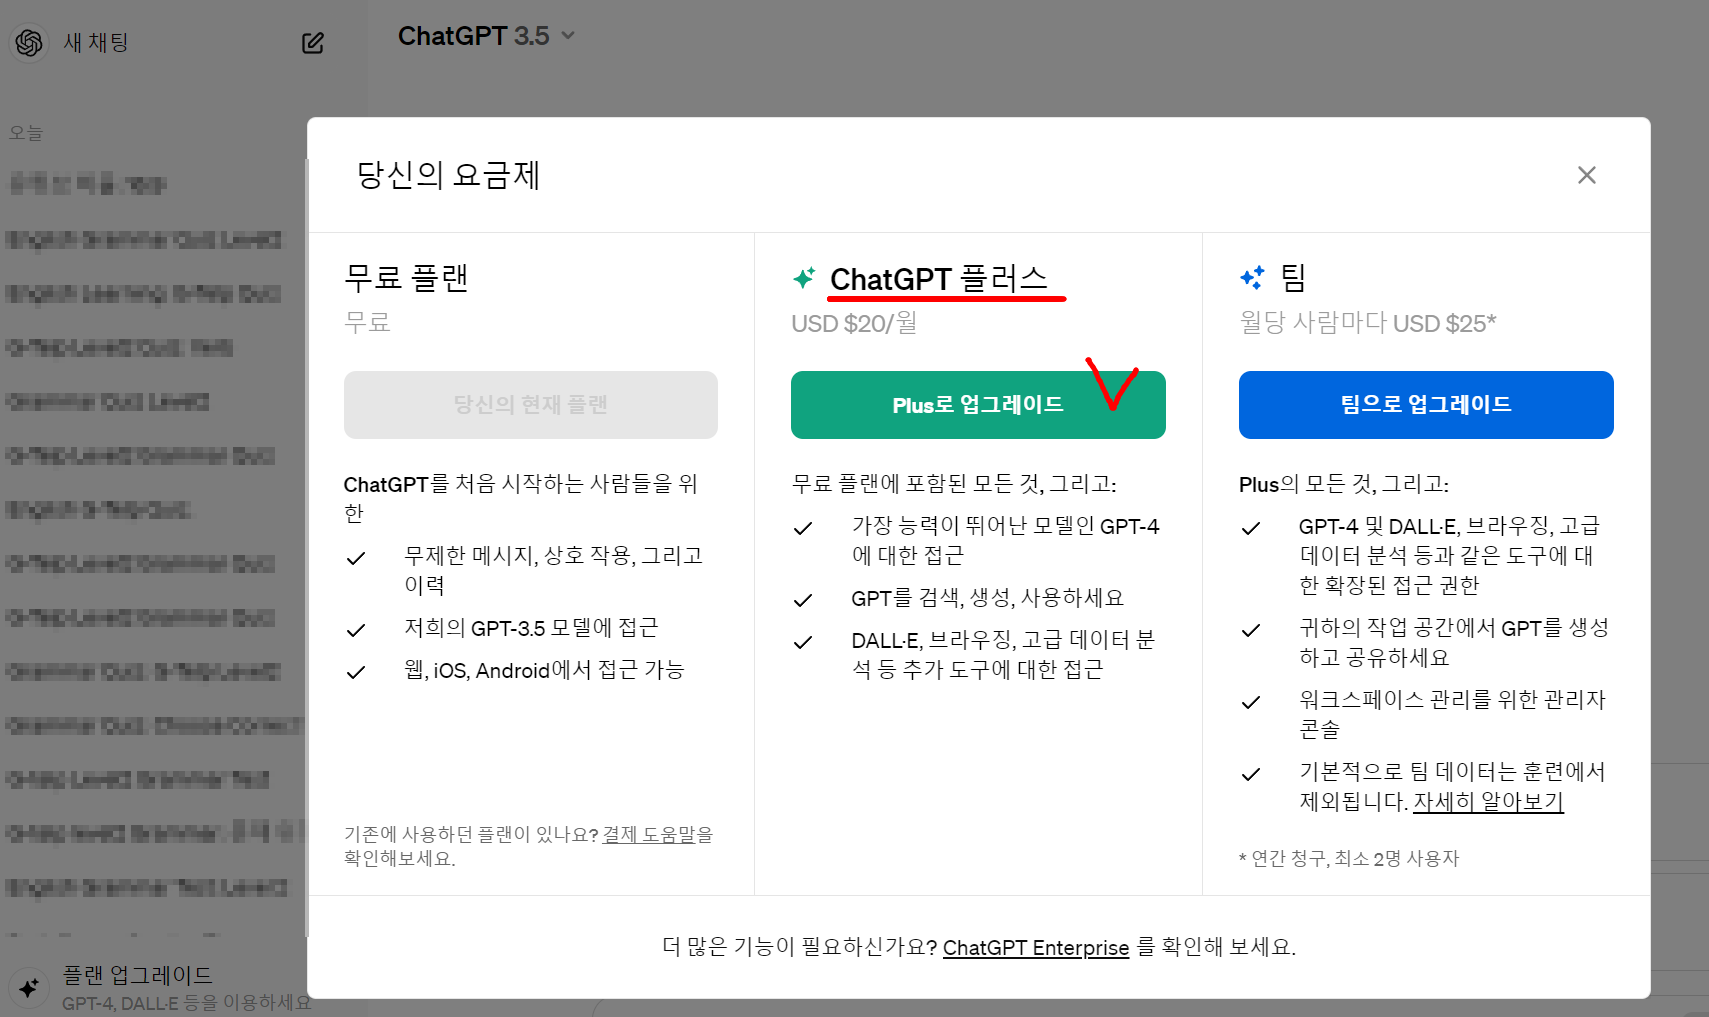Click the 저희의 GPT-3.5 모델에 접근 feature text
The height and width of the screenshot is (1017, 1709).
click(x=531, y=628)
